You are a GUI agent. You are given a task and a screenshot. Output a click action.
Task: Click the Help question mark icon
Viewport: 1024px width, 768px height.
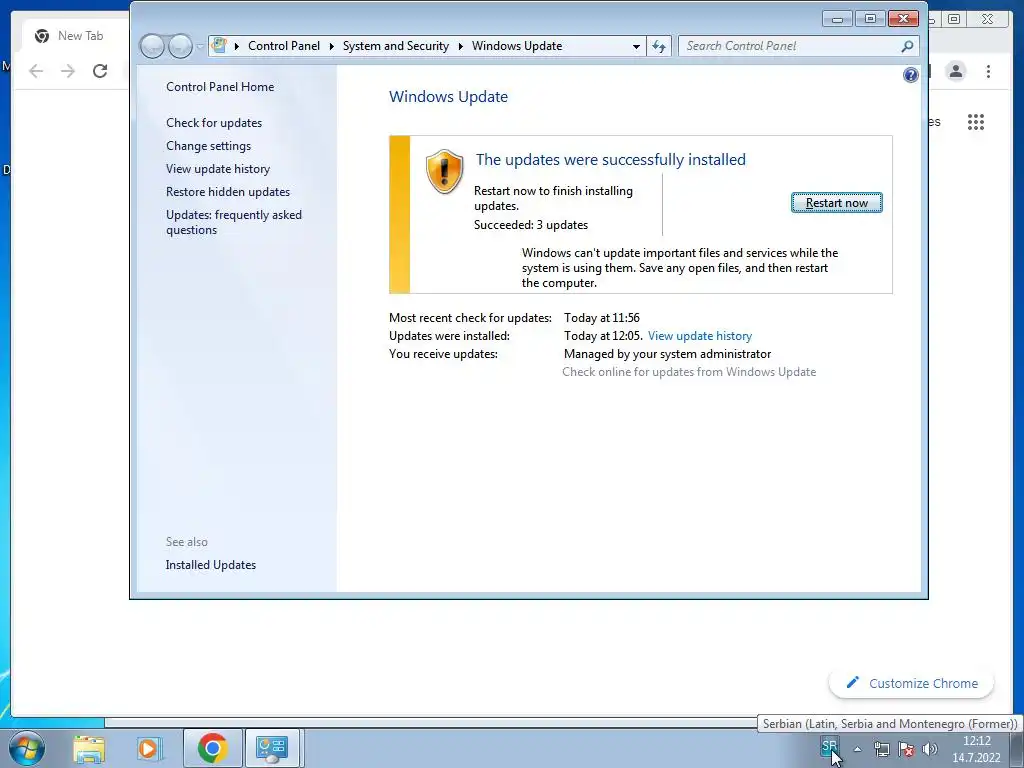coord(910,75)
